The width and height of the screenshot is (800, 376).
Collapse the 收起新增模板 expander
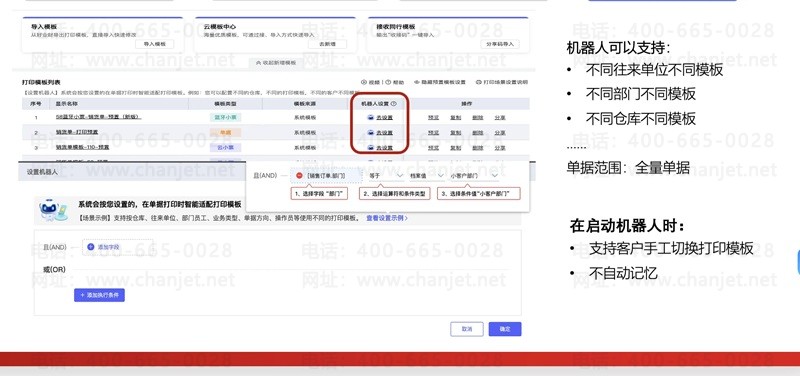coord(276,62)
